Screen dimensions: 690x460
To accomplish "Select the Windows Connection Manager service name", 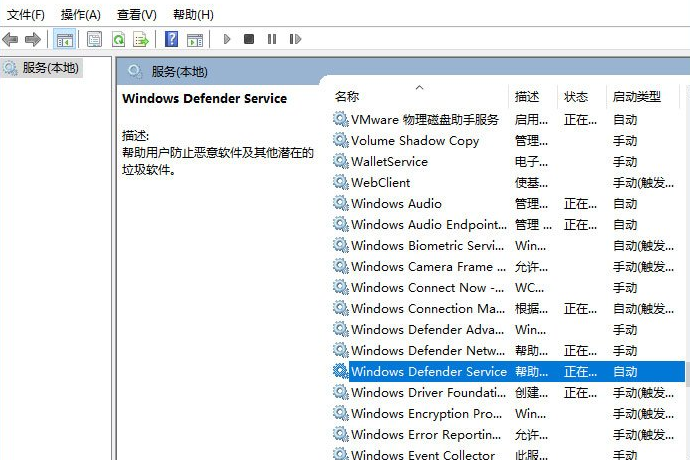I will coord(428,309).
